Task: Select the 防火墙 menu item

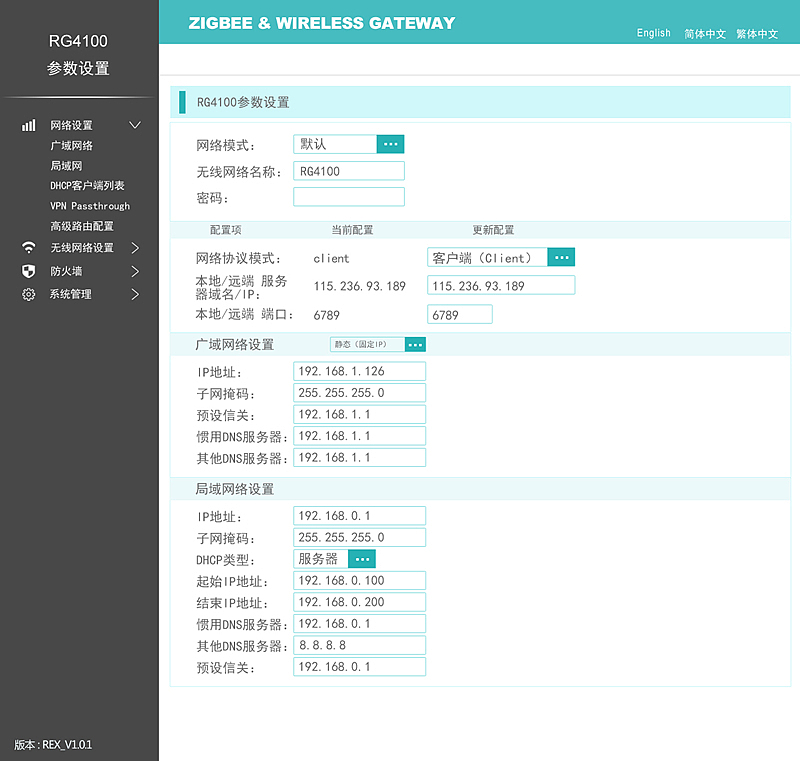Action: point(66,271)
